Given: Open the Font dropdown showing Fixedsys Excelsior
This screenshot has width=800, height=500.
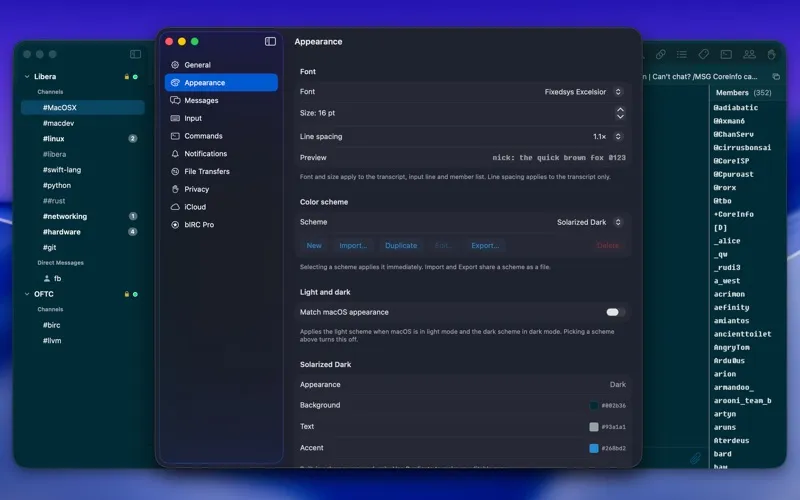Looking at the screenshot, I should 583,92.
